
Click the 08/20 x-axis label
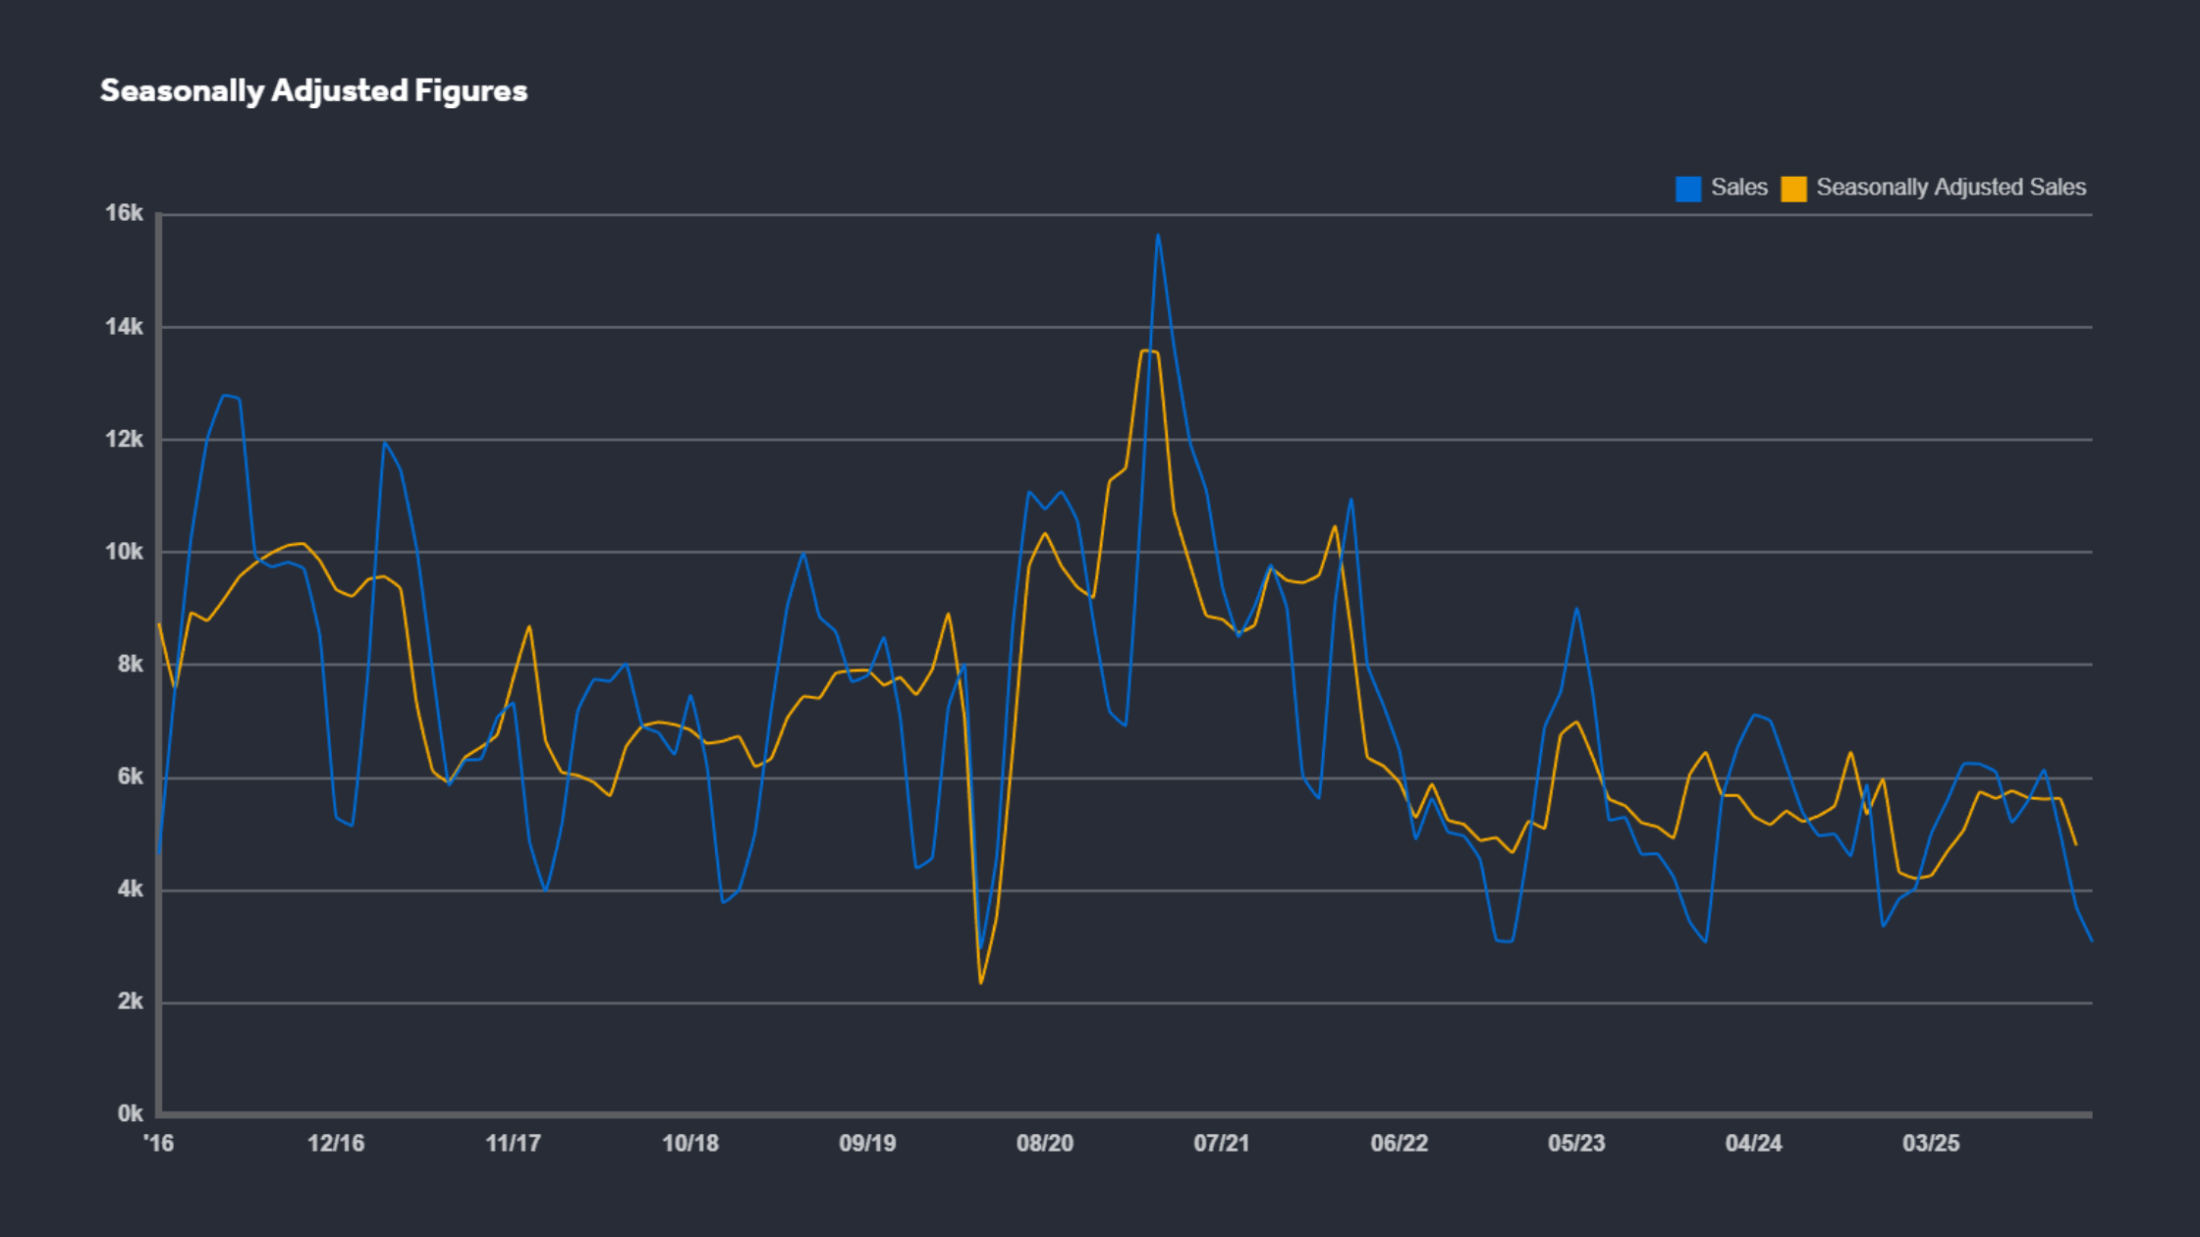1045,1143
